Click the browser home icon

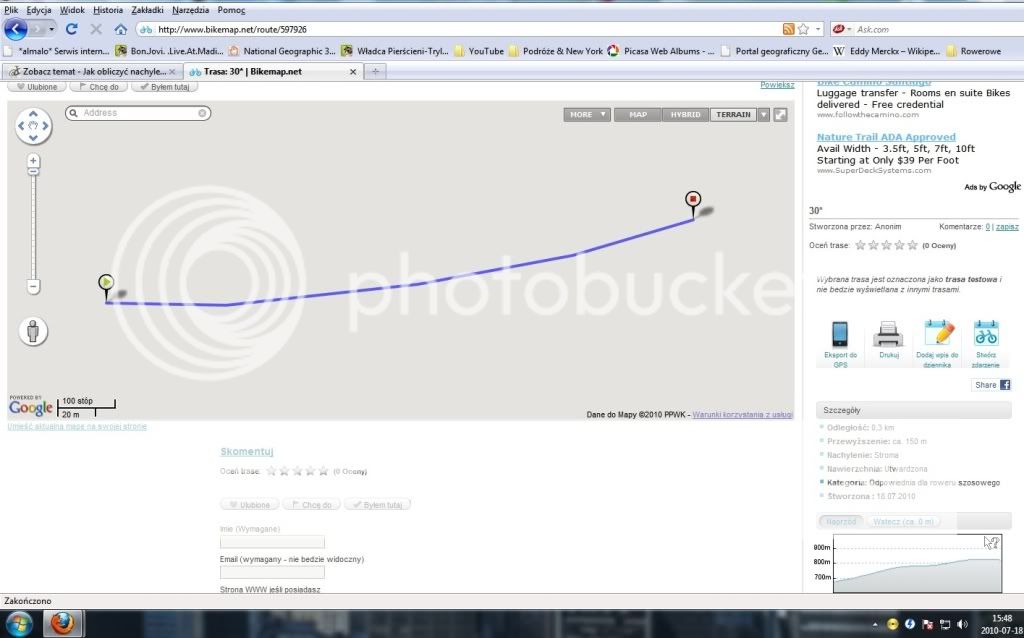[x=121, y=29]
